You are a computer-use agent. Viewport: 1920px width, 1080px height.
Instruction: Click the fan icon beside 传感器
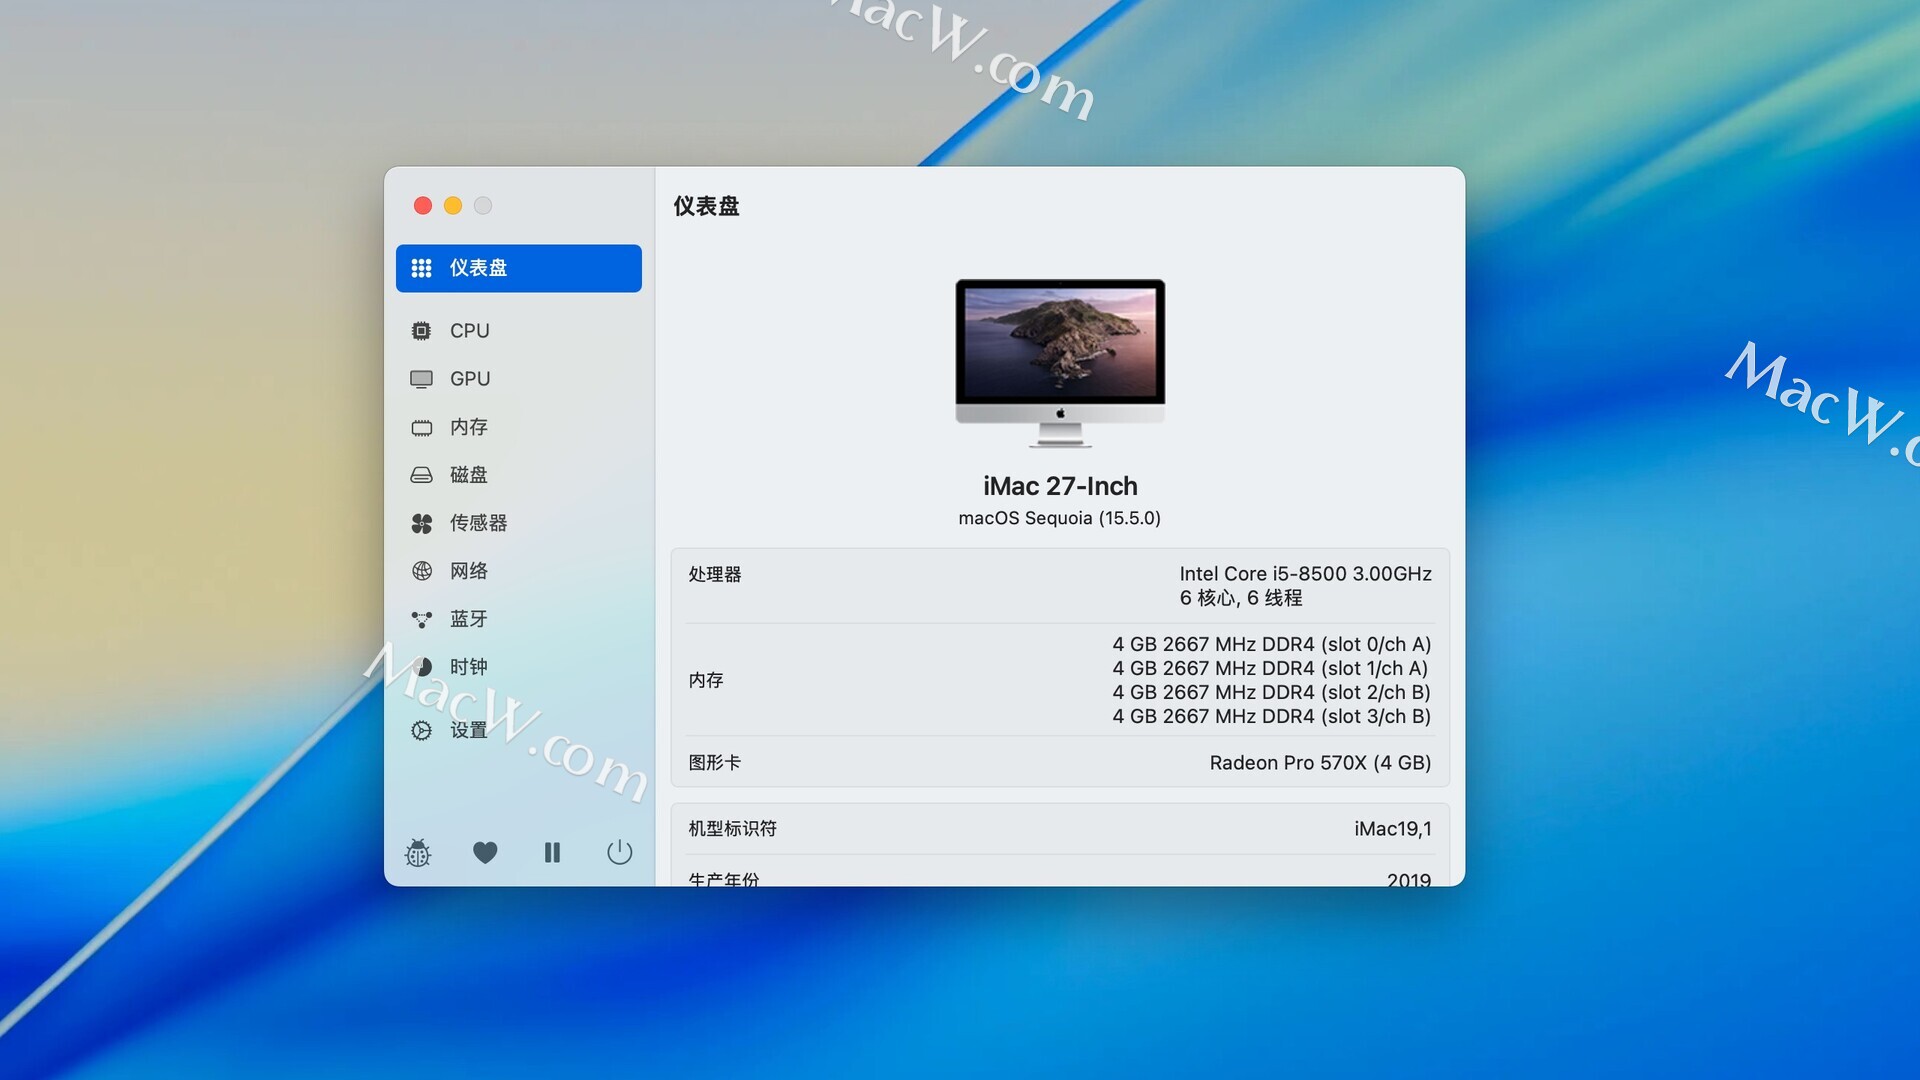tap(422, 523)
